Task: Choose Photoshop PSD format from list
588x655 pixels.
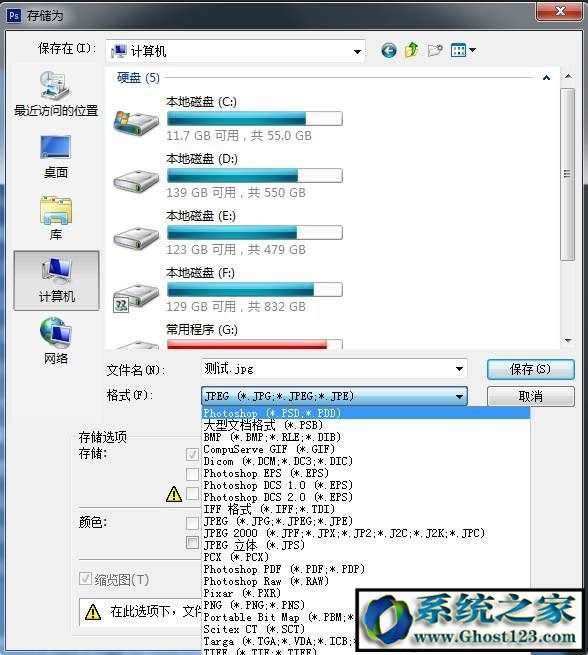Action: (x=365, y=413)
